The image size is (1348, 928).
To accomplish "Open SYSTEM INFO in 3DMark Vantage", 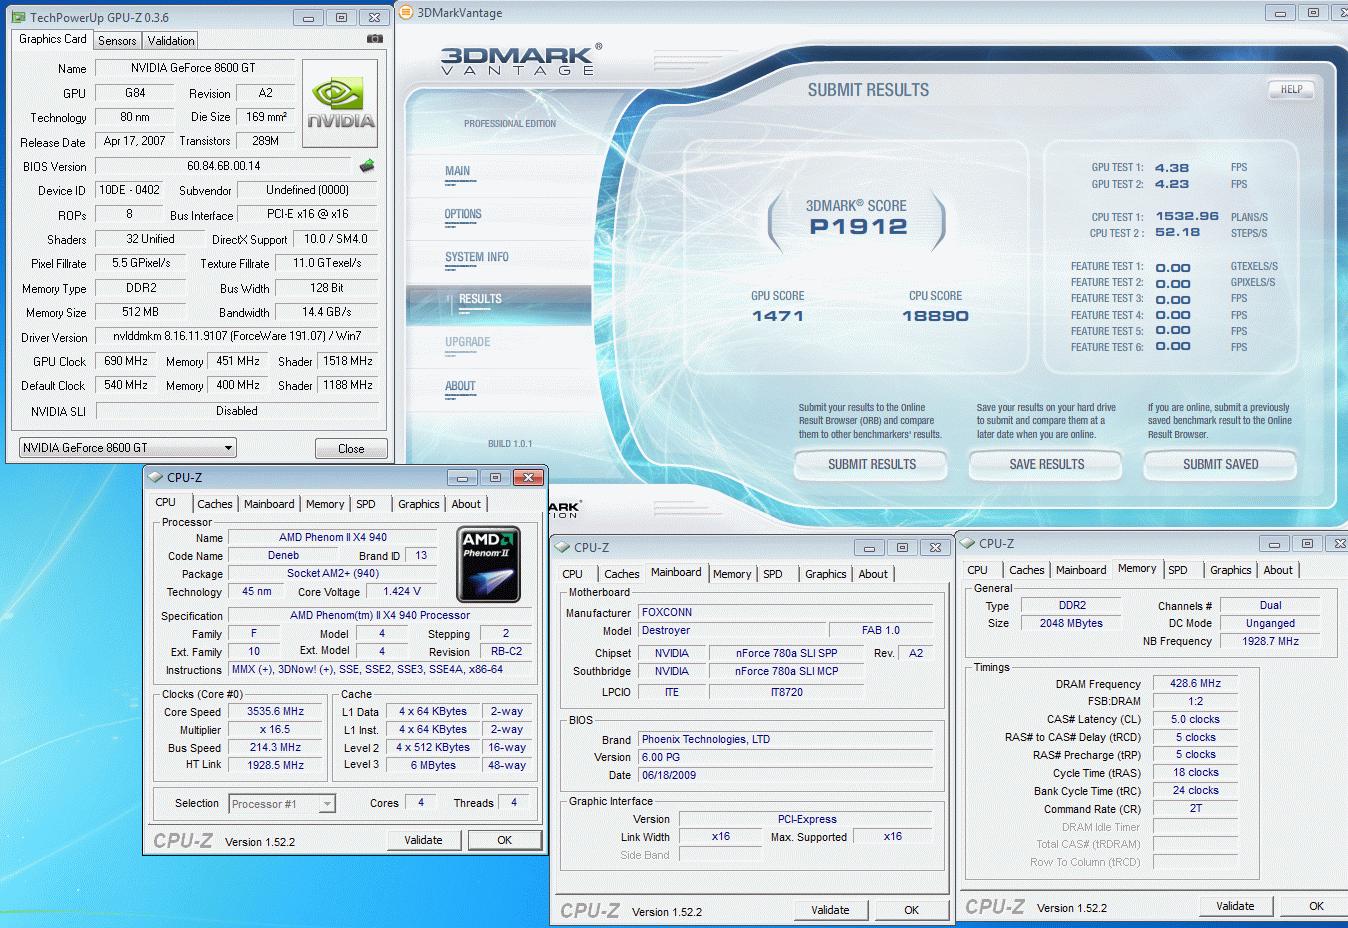I will click(x=477, y=257).
